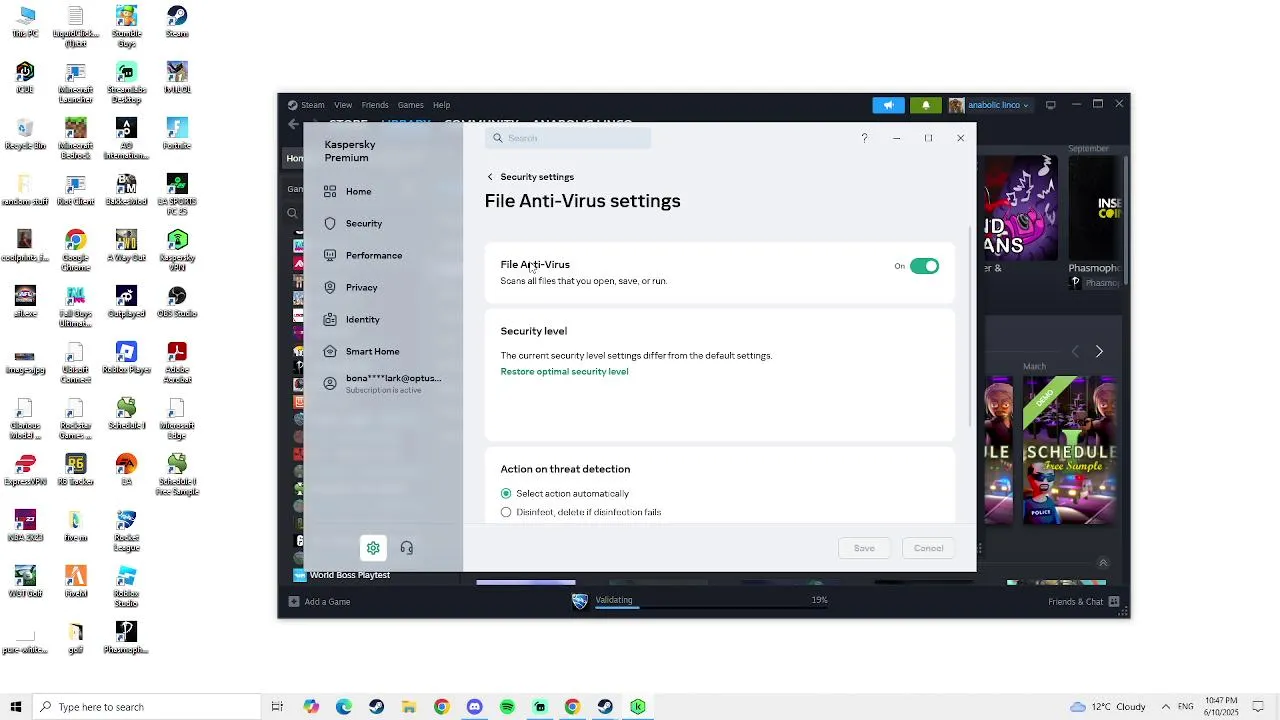The image size is (1280, 720).
Task: Click the next arrow in Steam shelf
Action: [1099, 352]
